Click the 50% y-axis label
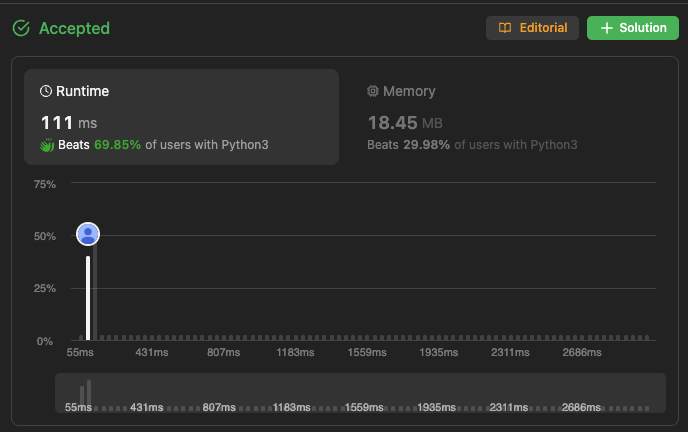Screen dimensions: 688x432 click(x=45, y=236)
